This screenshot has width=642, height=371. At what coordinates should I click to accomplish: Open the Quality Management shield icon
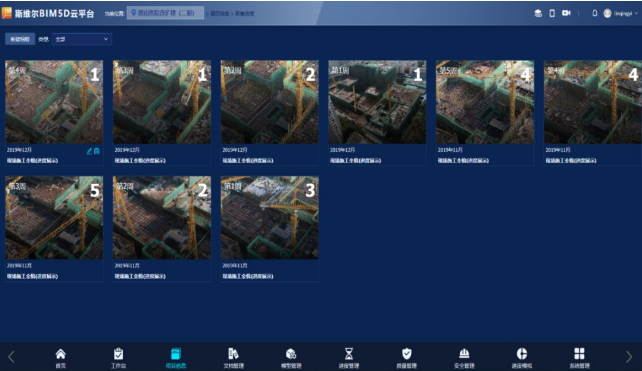point(407,354)
